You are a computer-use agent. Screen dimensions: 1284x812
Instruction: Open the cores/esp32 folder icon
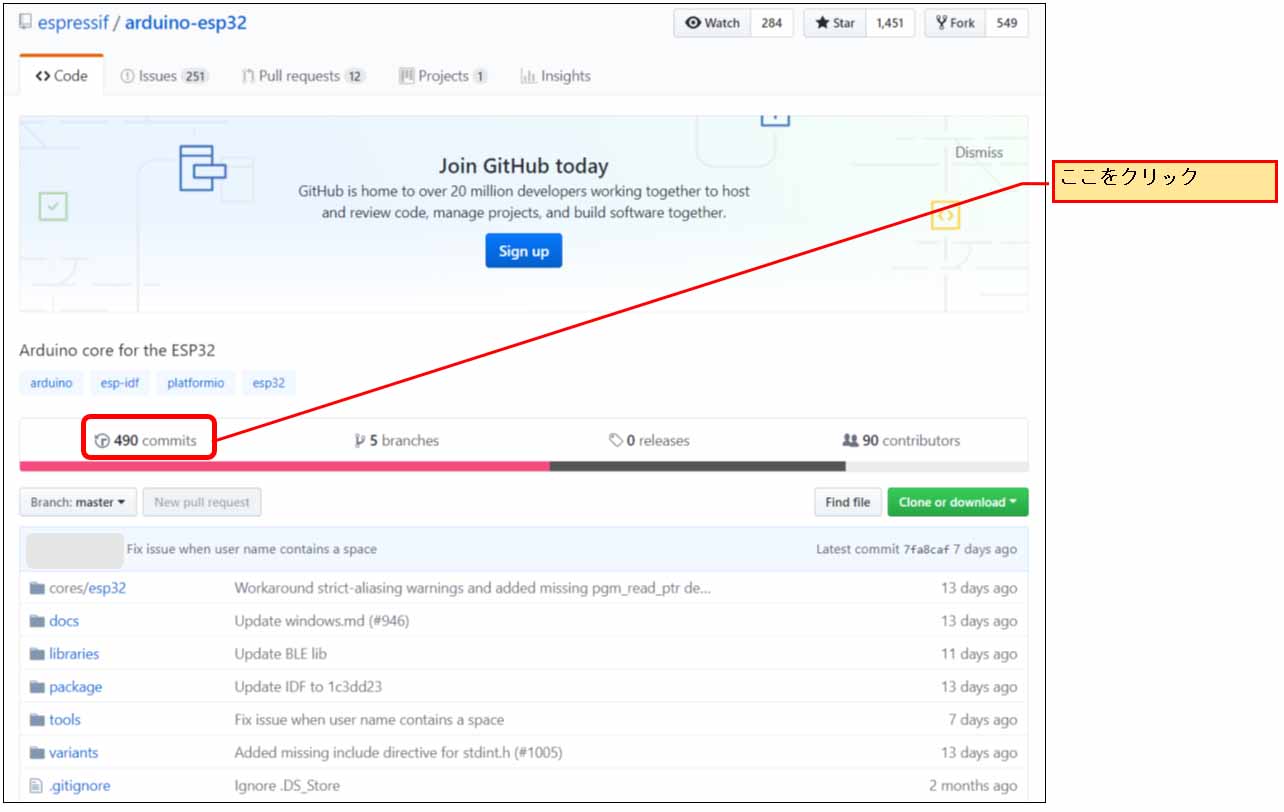pos(37,588)
